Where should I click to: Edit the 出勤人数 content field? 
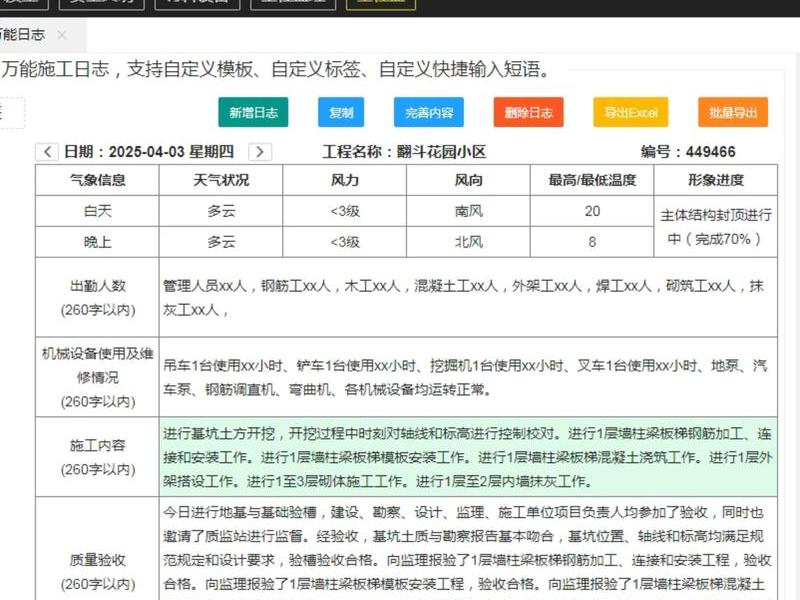pos(468,297)
